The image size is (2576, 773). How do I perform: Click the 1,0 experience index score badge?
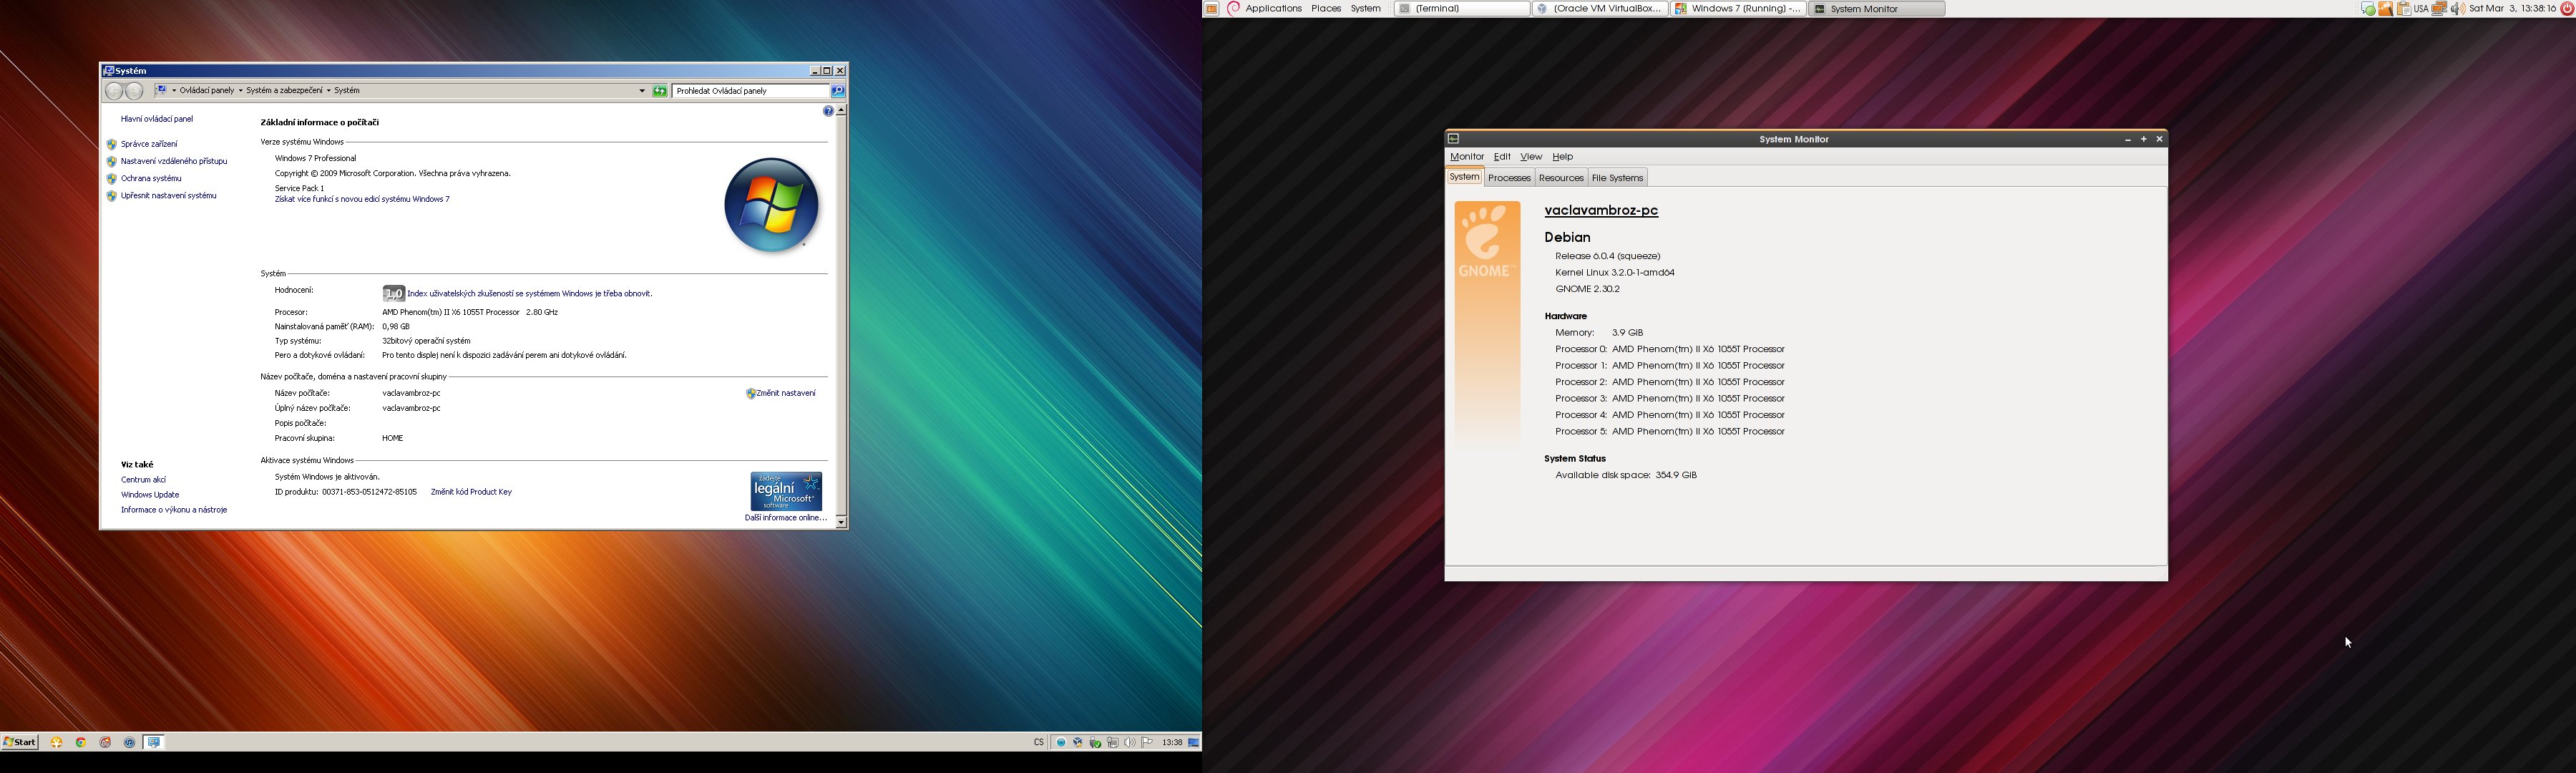(x=394, y=293)
